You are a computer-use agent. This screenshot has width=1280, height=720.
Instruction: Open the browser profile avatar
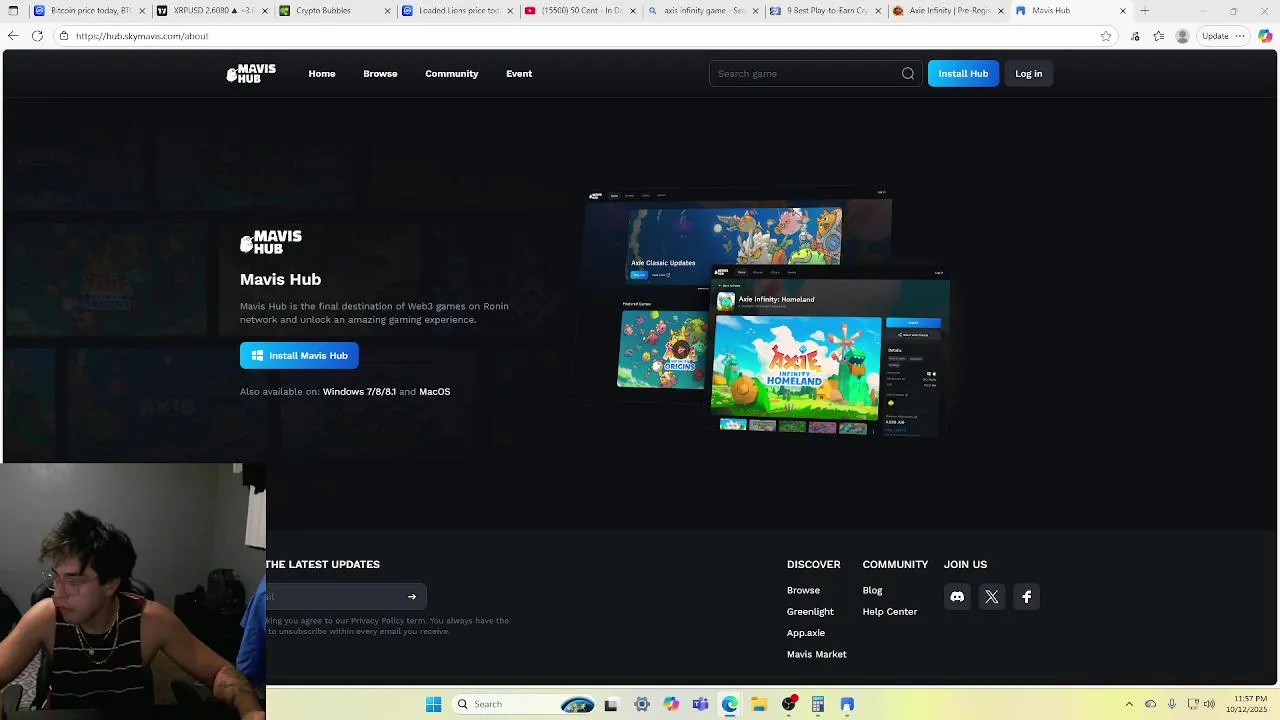[x=1183, y=36]
